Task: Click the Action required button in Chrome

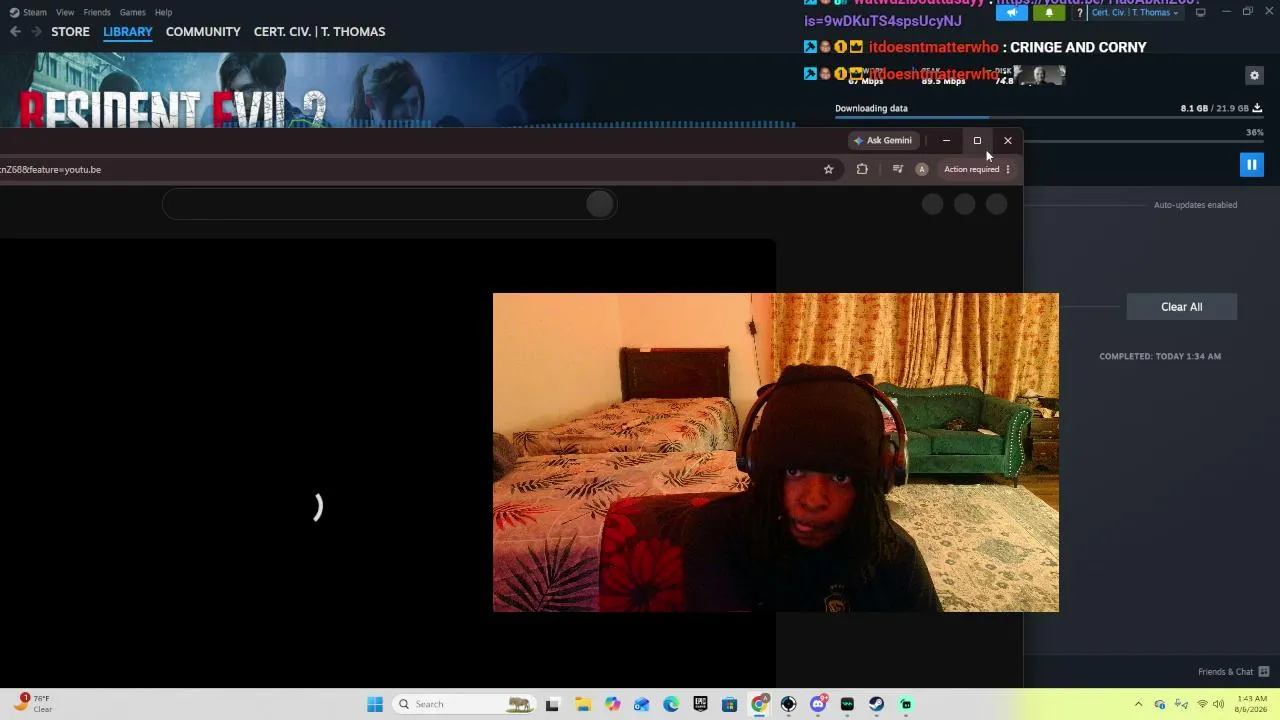Action: 977,170
